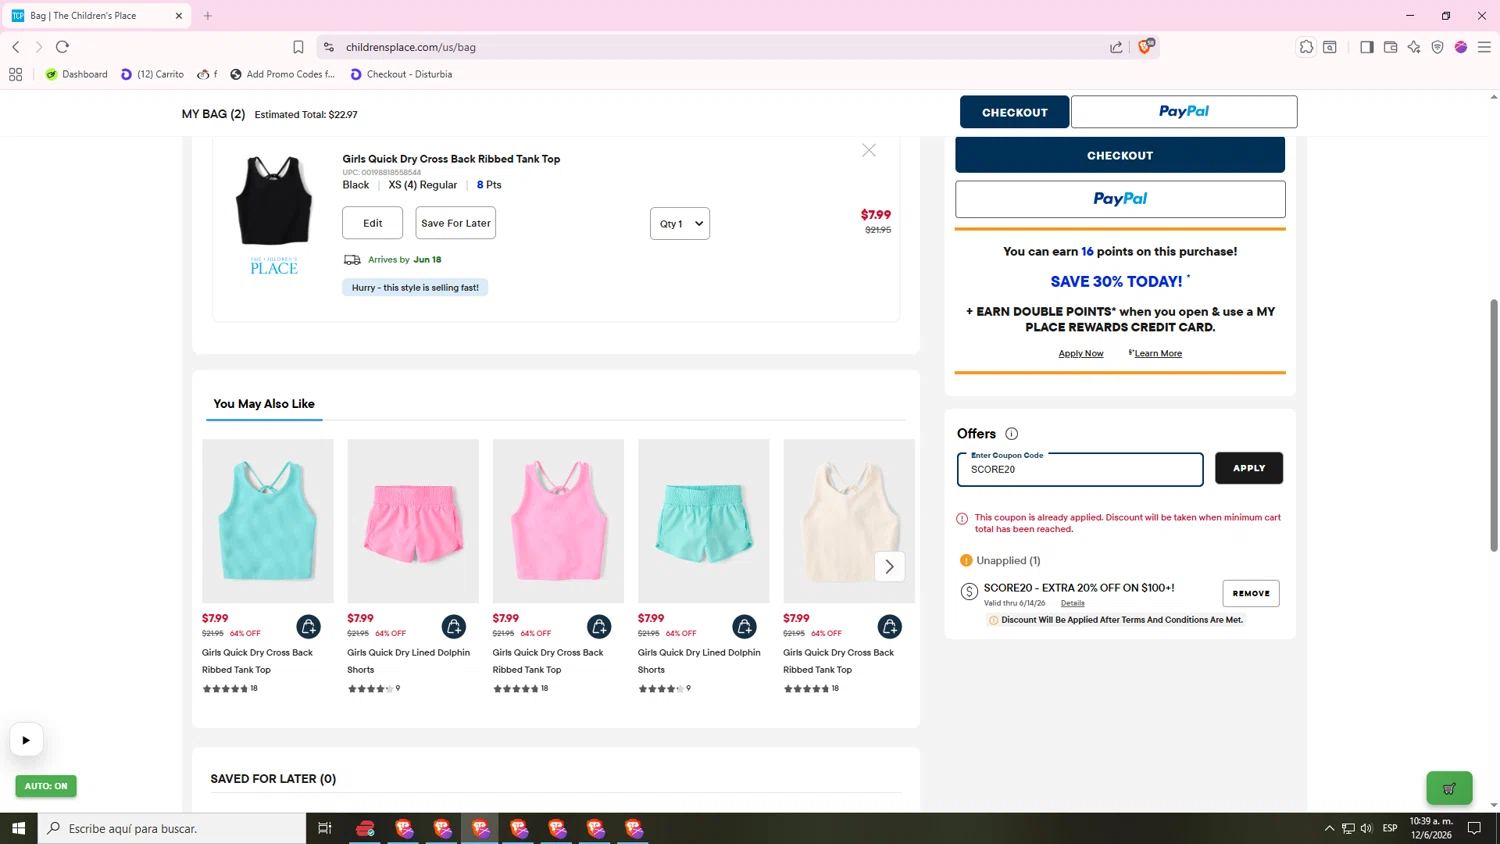Share page using the share icon

click(1116, 47)
